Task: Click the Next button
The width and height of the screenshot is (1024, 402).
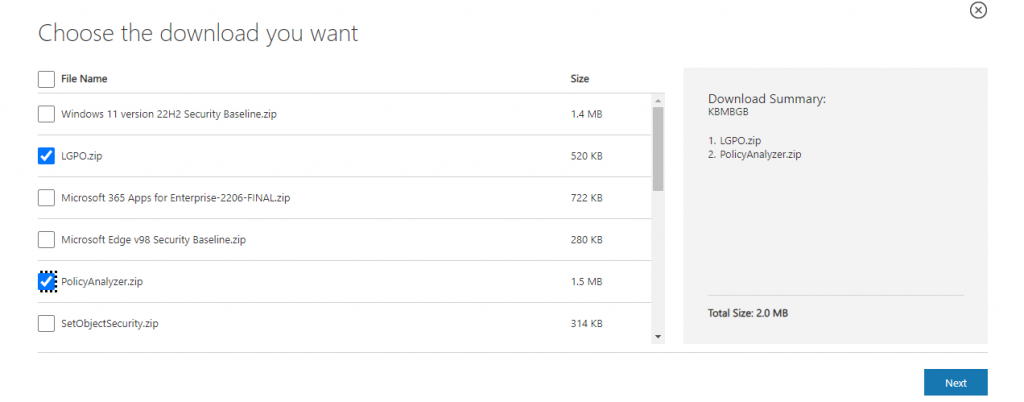Action: click(955, 383)
